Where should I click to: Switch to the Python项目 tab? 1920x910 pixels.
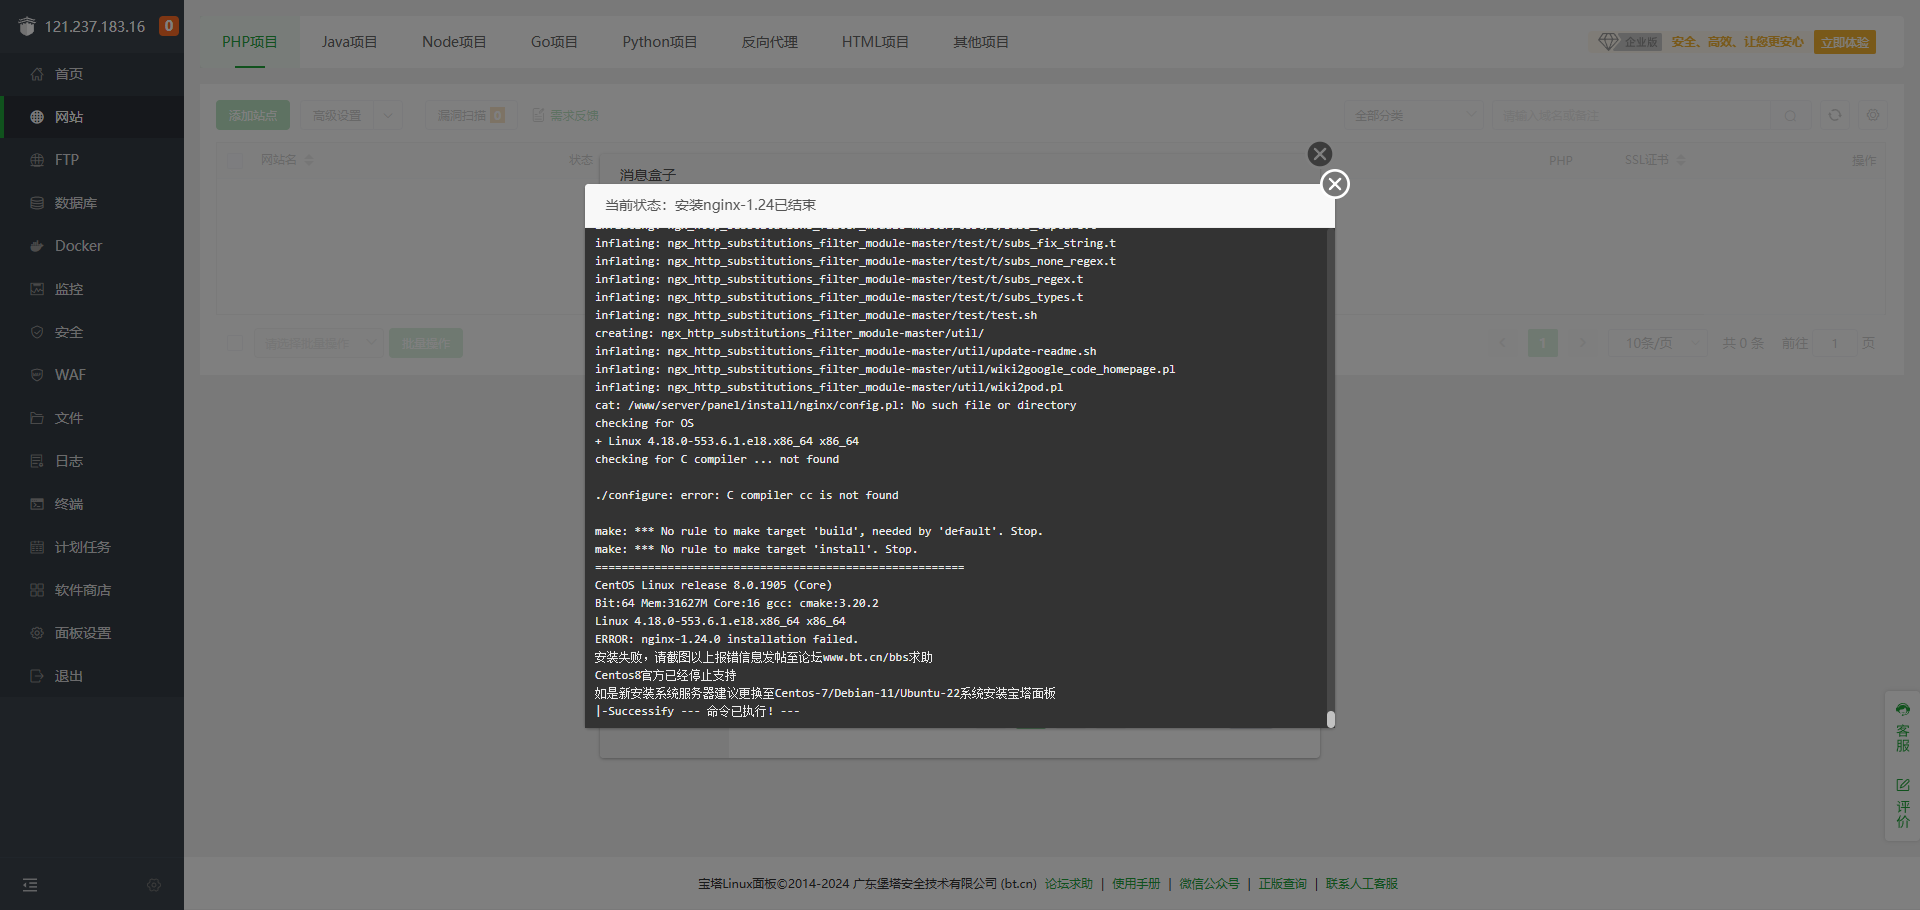(659, 42)
